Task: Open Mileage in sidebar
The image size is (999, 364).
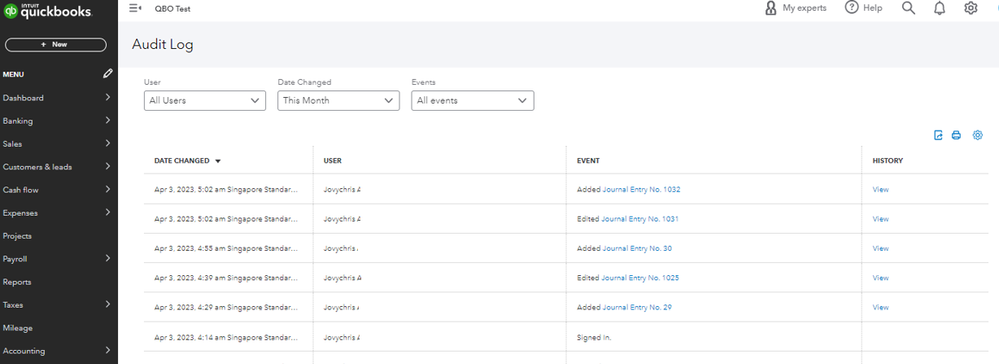Action: click(18, 328)
